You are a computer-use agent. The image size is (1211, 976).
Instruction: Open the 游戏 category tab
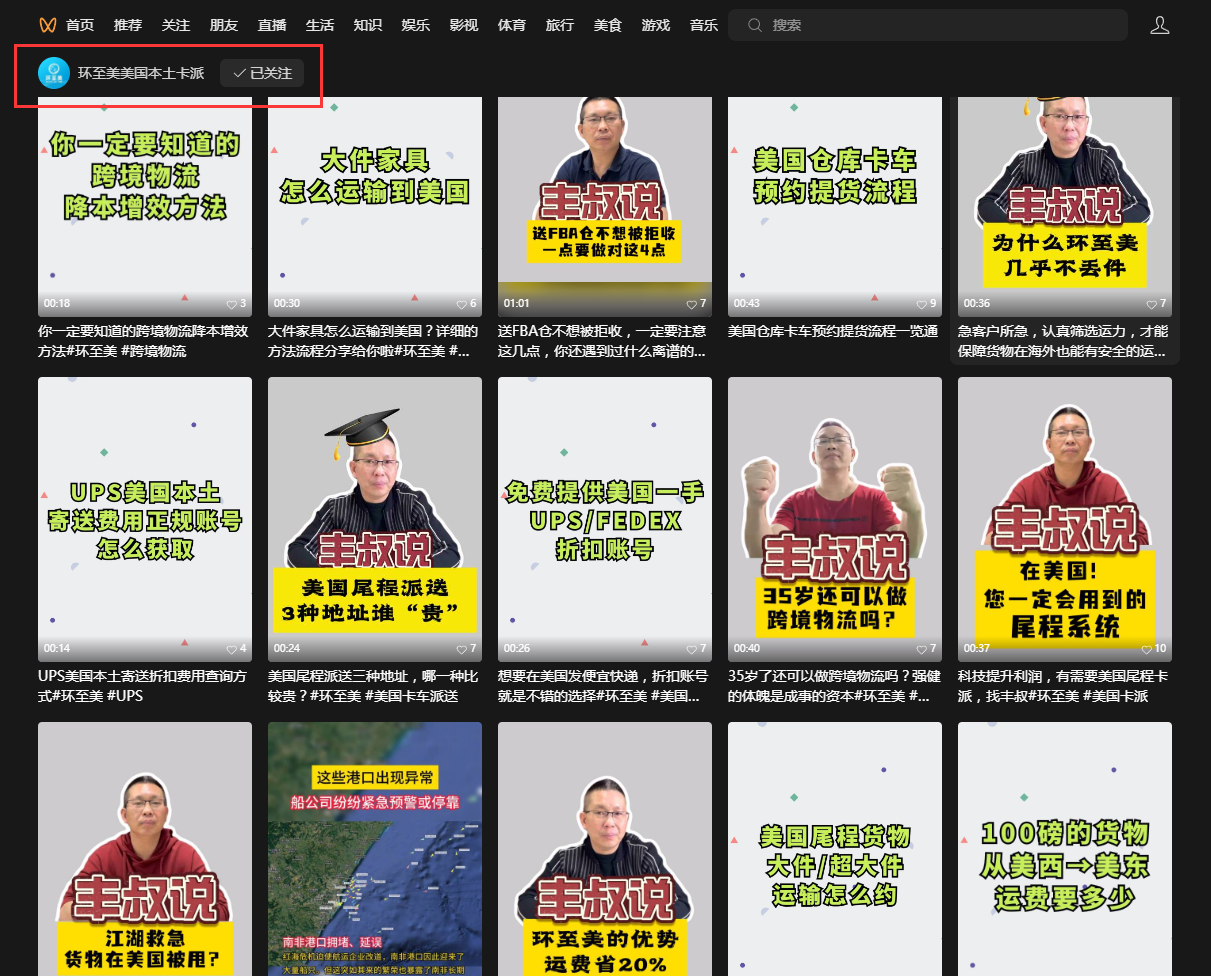point(656,25)
